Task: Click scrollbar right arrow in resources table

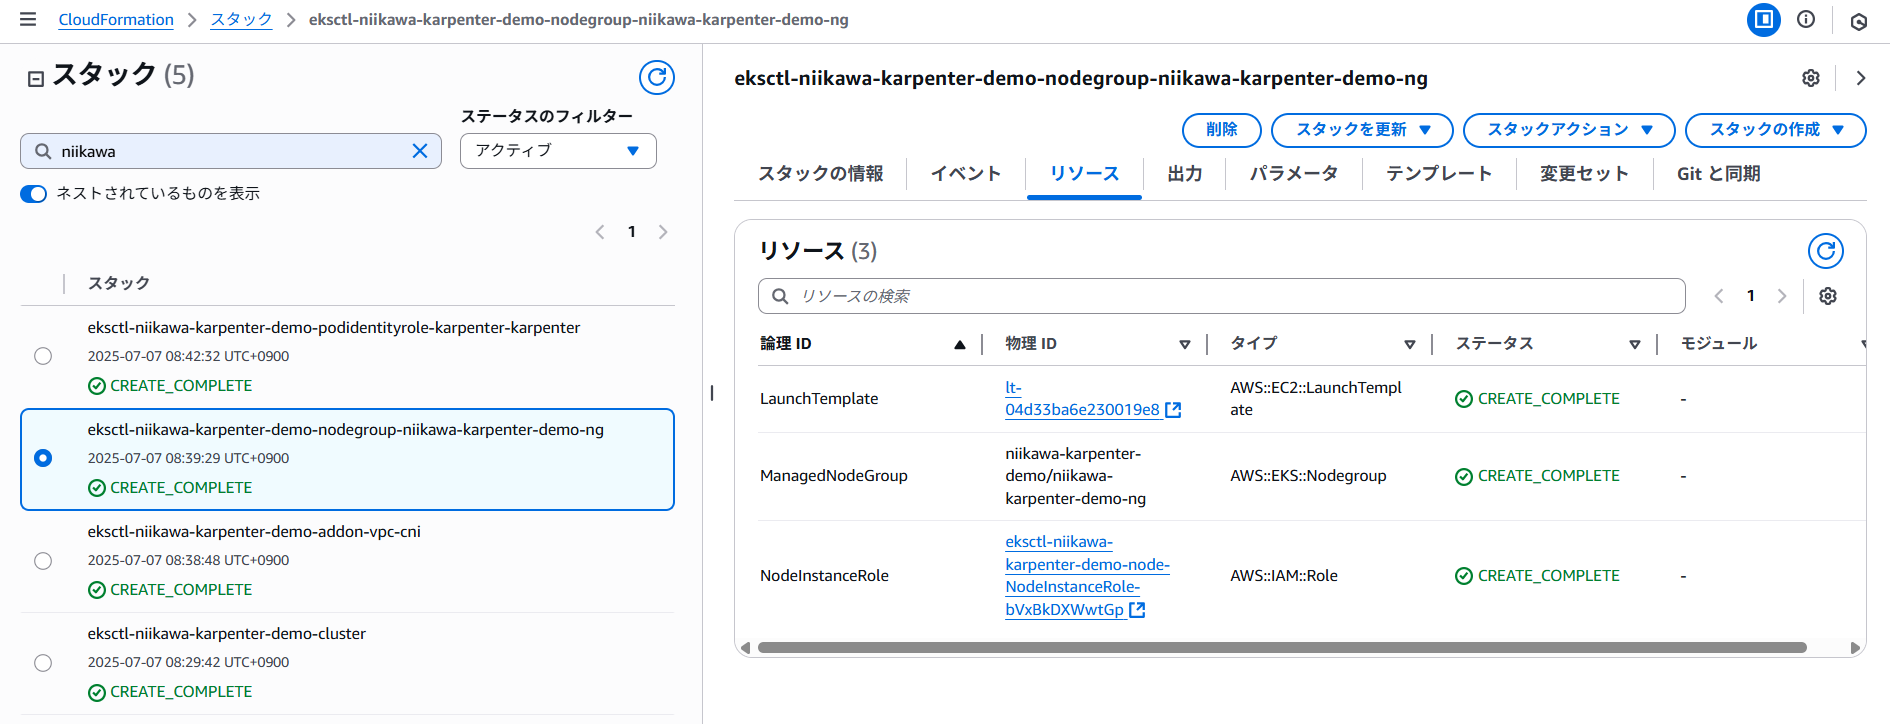Action: 1856,648
